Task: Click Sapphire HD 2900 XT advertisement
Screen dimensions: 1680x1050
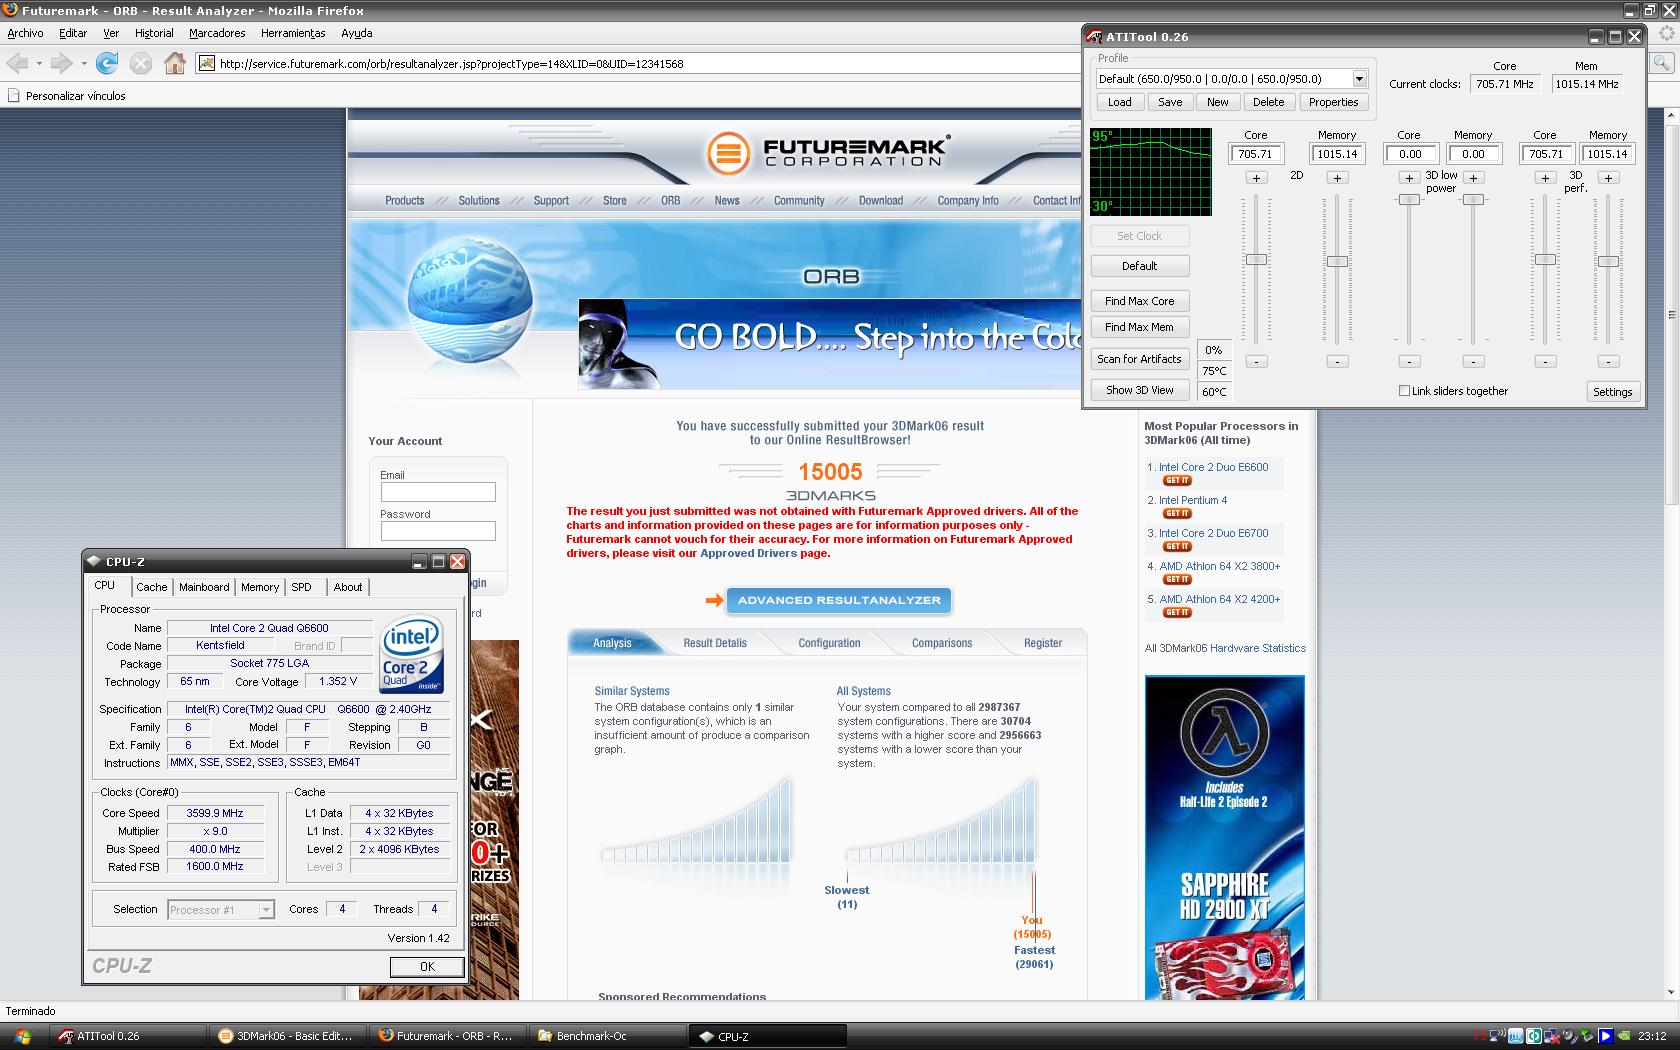Action: [1225, 838]
